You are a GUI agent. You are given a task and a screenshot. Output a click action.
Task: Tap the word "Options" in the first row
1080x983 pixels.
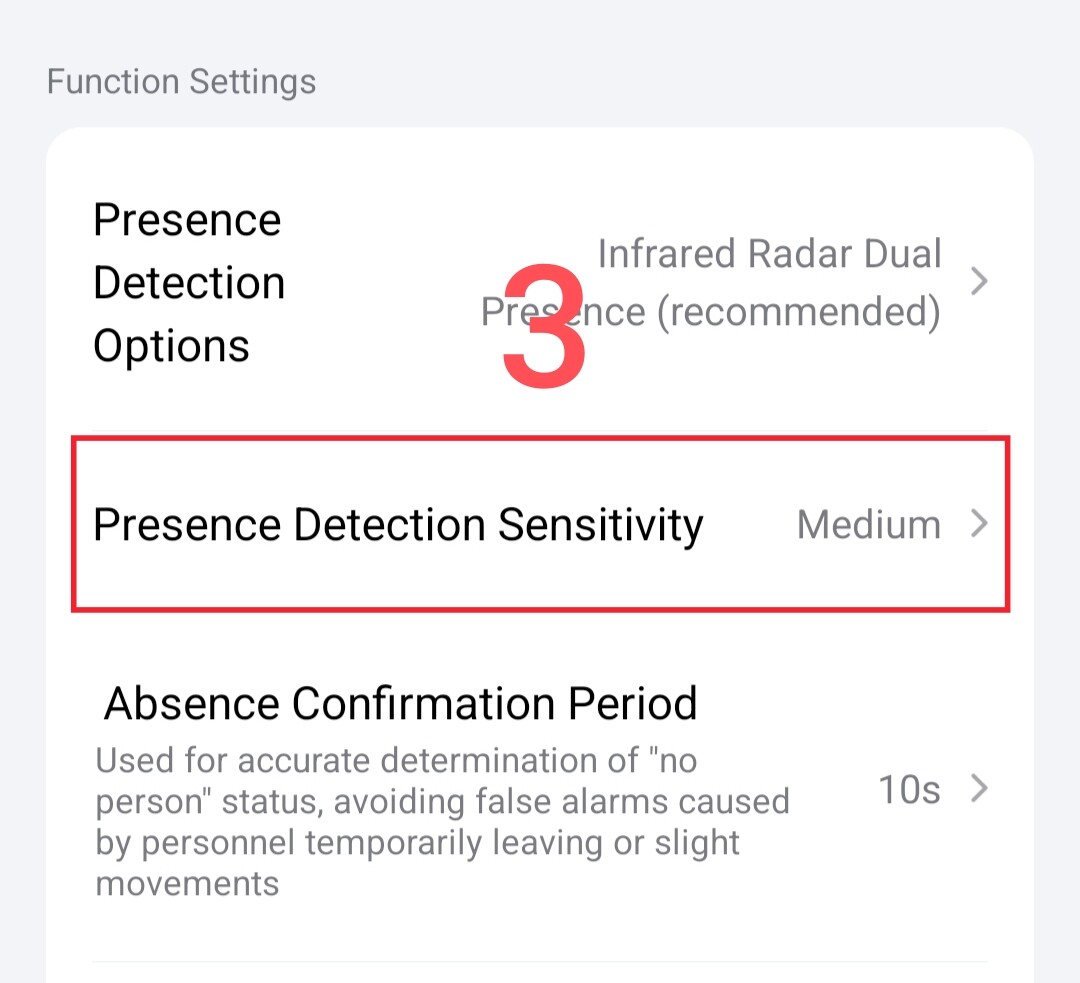coord(171,346)
